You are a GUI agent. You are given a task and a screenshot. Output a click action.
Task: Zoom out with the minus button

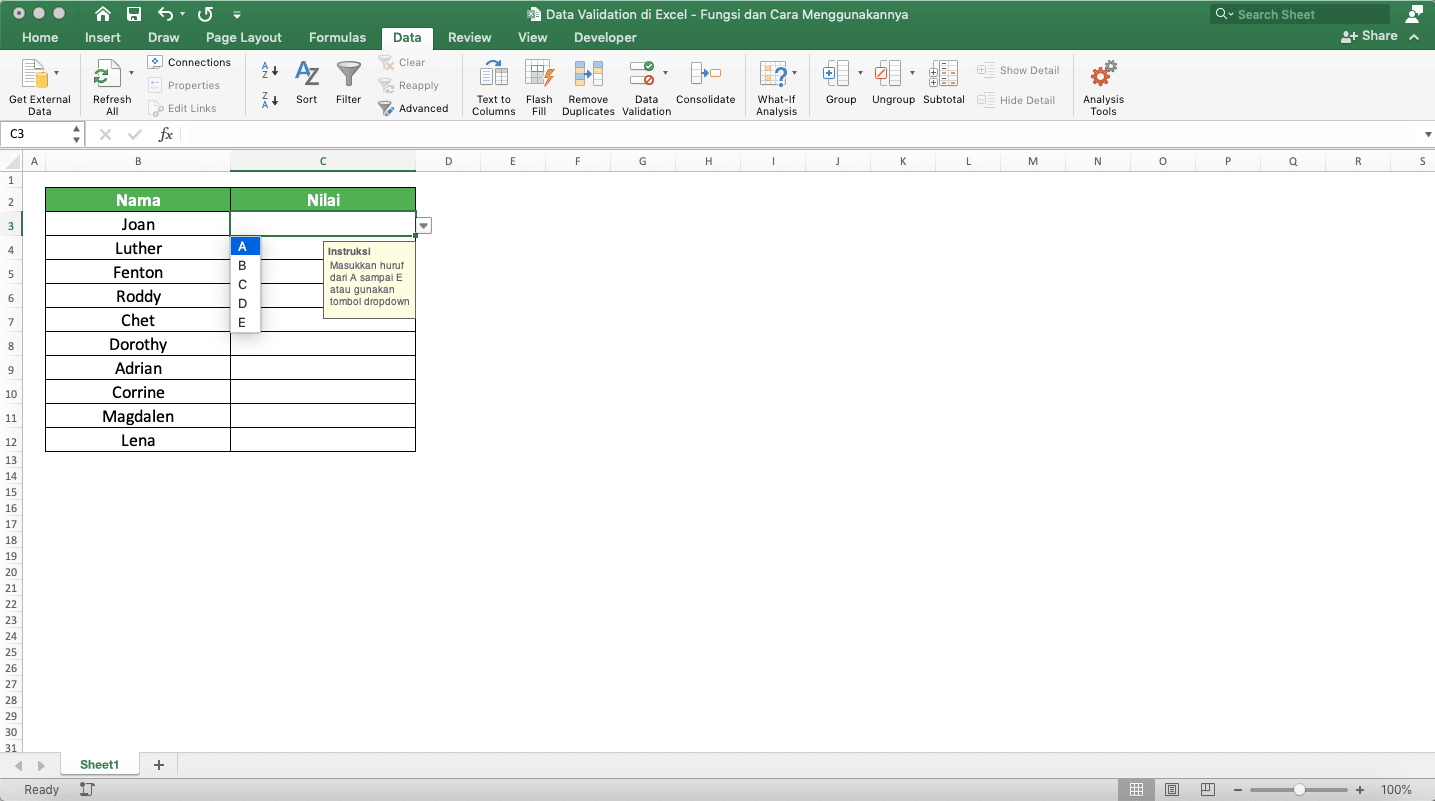coord(1240,790)
